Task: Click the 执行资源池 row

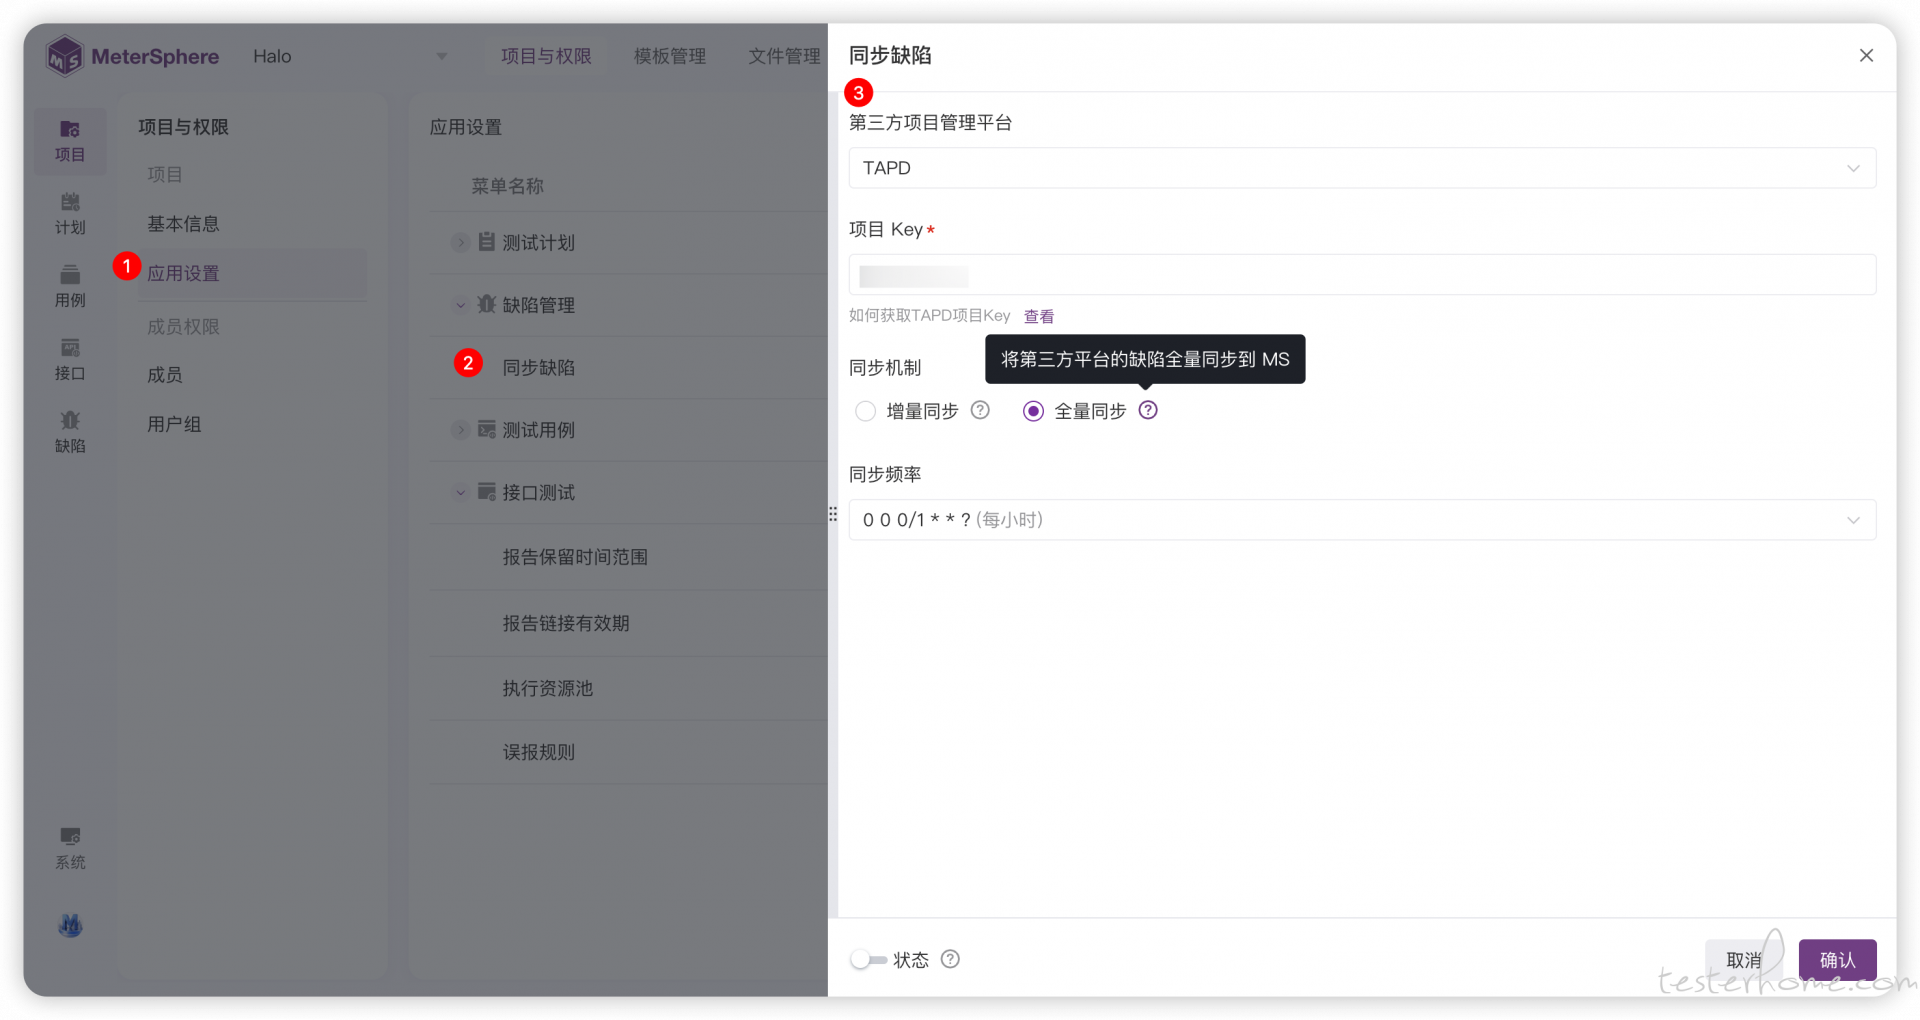Action: coord(628,688)
